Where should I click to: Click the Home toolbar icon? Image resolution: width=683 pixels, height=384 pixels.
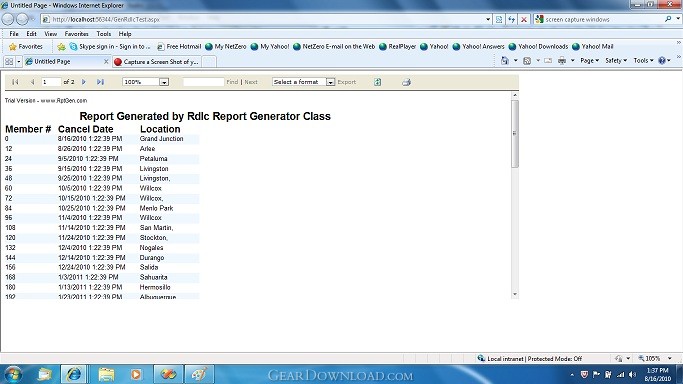(504, 61)
